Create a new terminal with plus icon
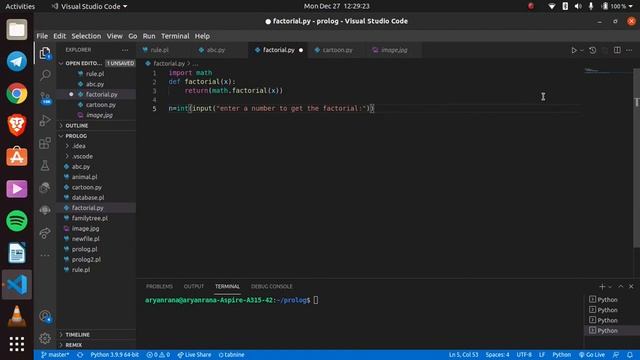The height and width of the screenshot is (360, 640). [x=602, y=287]
